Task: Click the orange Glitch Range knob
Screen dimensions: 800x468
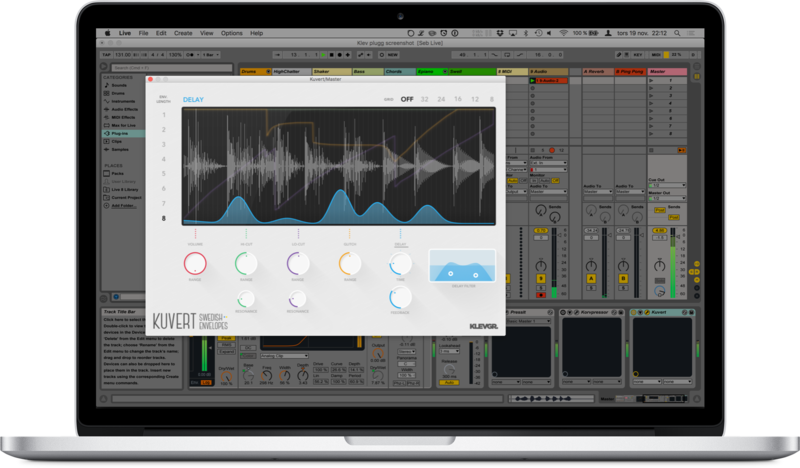Action: [349, 263]
